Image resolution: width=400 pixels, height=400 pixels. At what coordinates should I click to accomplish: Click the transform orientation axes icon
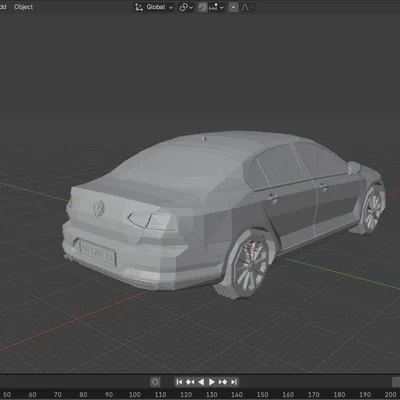139,7
